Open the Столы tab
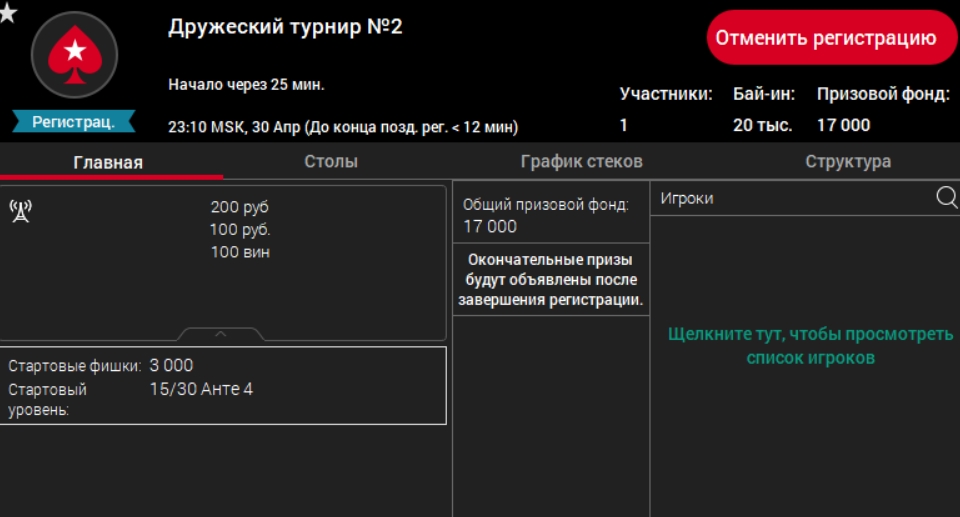 (x=331, y=162)
